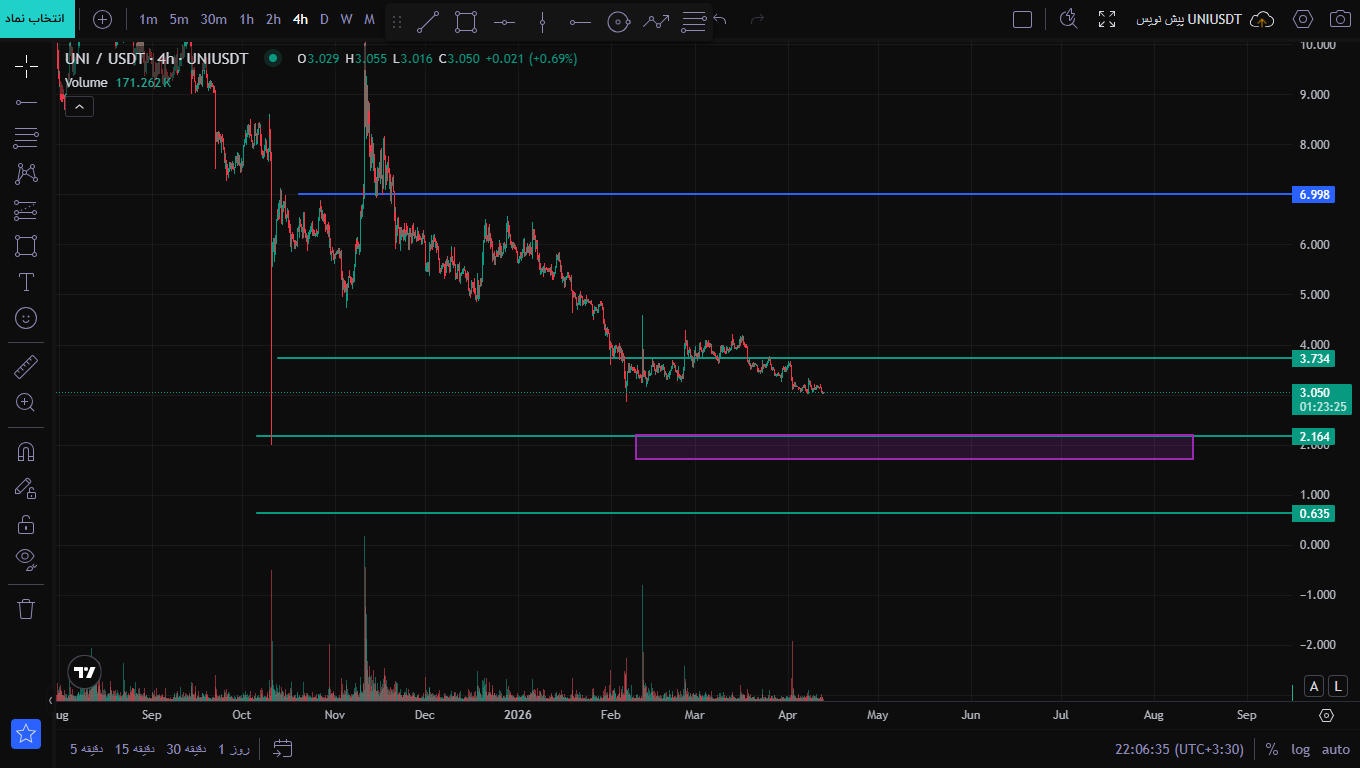Pick the vertical line in floating toolbar

coord(542,21)
